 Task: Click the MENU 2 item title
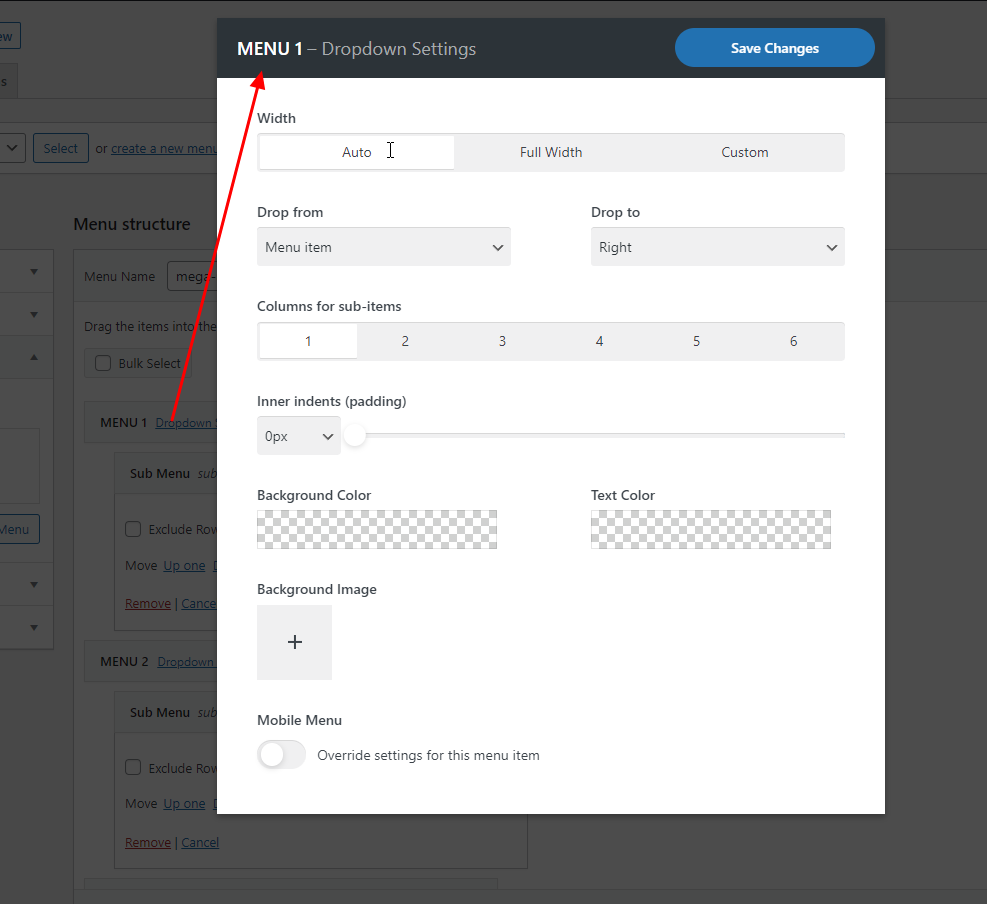(124, 662)
